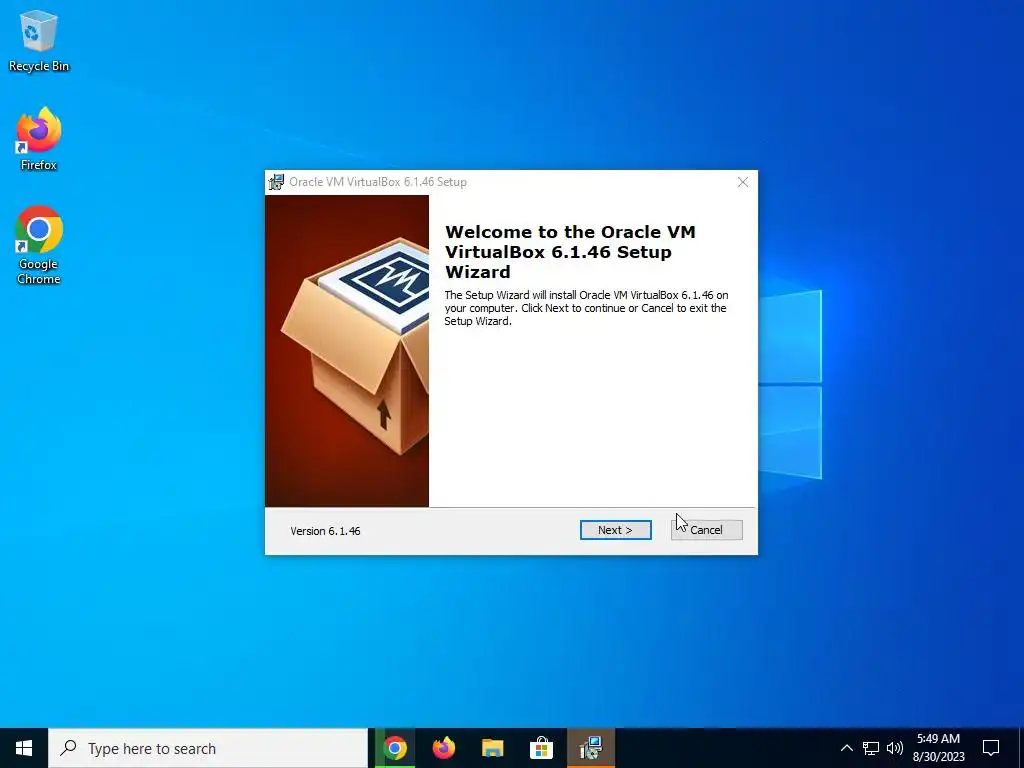Open the volume control tray icon
Viewport: 1024px width, 768px height.
(x=895, y=748)
